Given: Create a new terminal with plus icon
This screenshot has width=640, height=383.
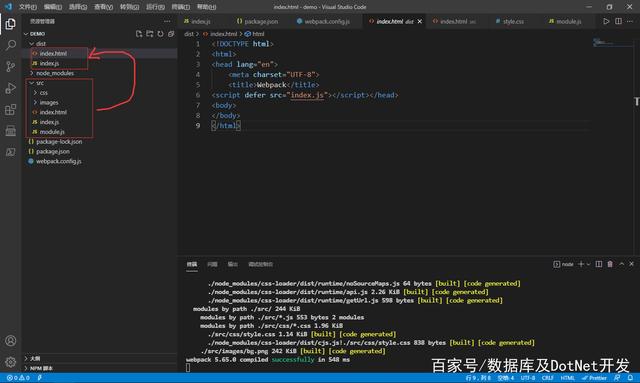Looking at the screenshot, I should 581,264.
